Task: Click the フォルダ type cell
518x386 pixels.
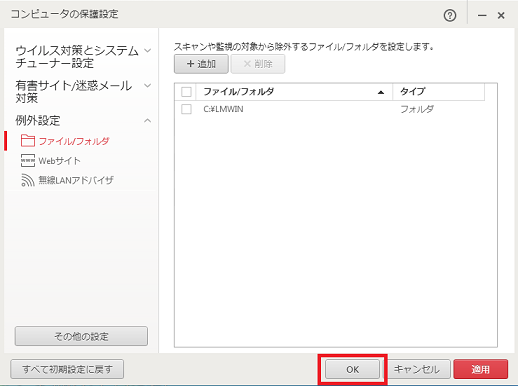Action: click(417, 109)
